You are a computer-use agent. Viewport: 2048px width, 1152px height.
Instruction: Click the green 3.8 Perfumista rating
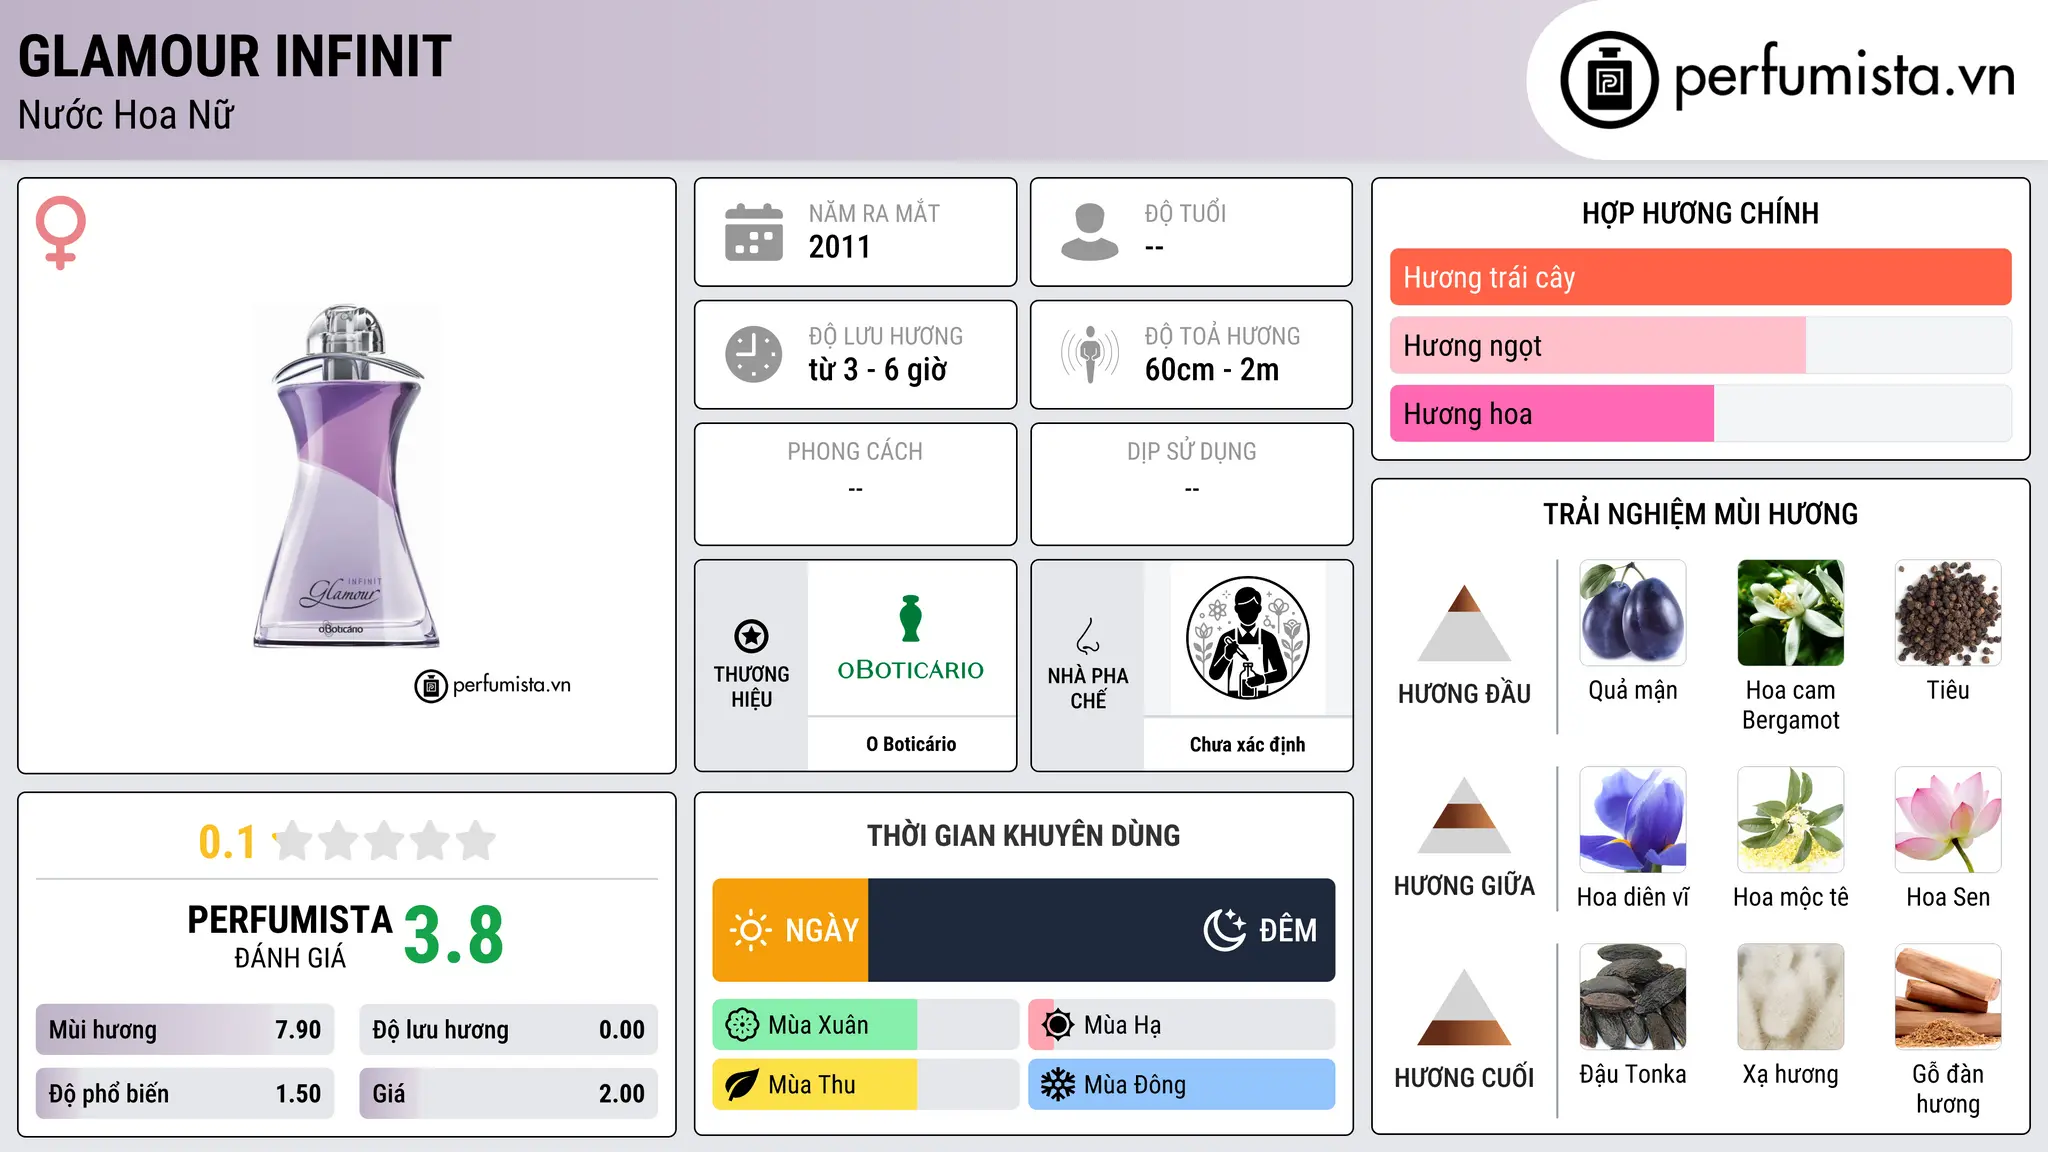tap(454, 936)
